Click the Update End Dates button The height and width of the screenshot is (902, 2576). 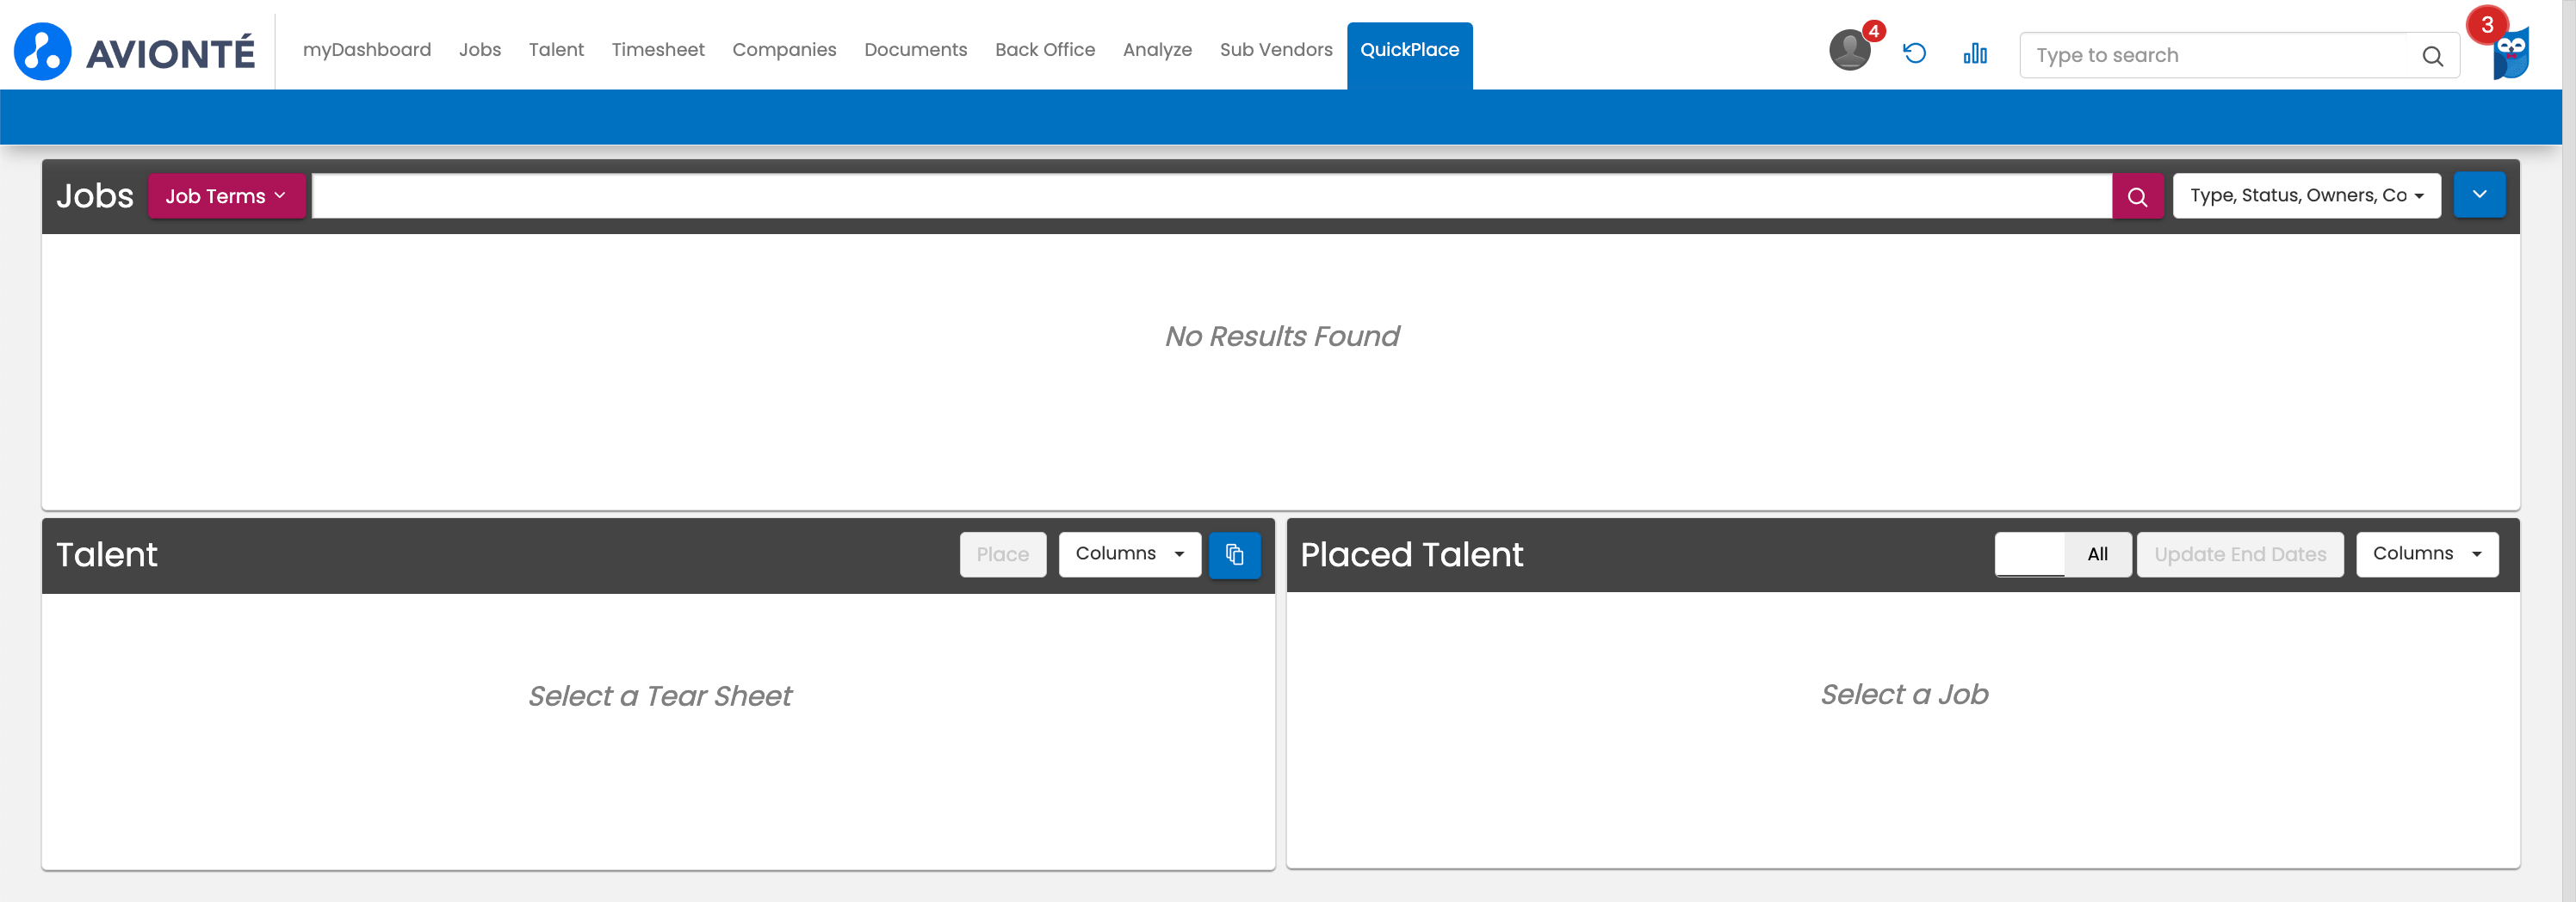(x=2240, y=554)
